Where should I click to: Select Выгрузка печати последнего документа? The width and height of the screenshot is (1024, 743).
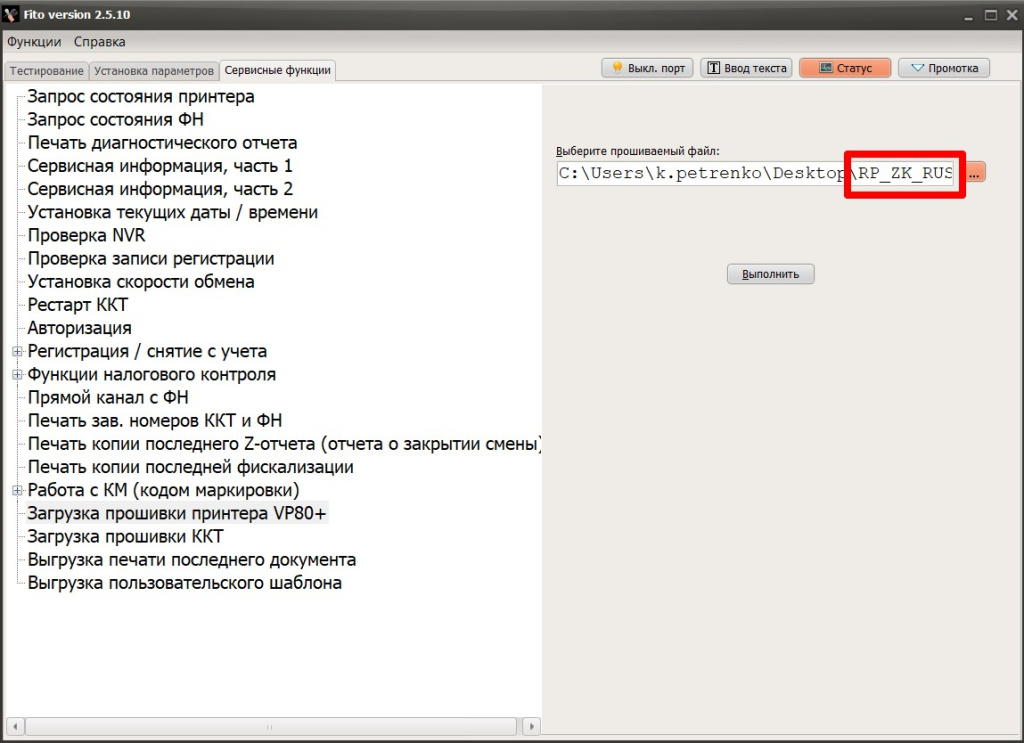click(x=191, y=560)
